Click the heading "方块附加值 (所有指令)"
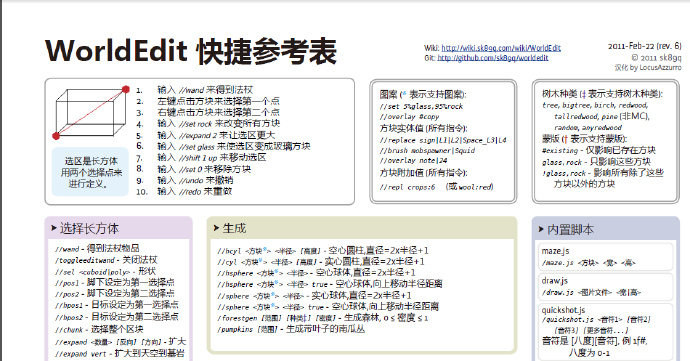 pos(423,173)
